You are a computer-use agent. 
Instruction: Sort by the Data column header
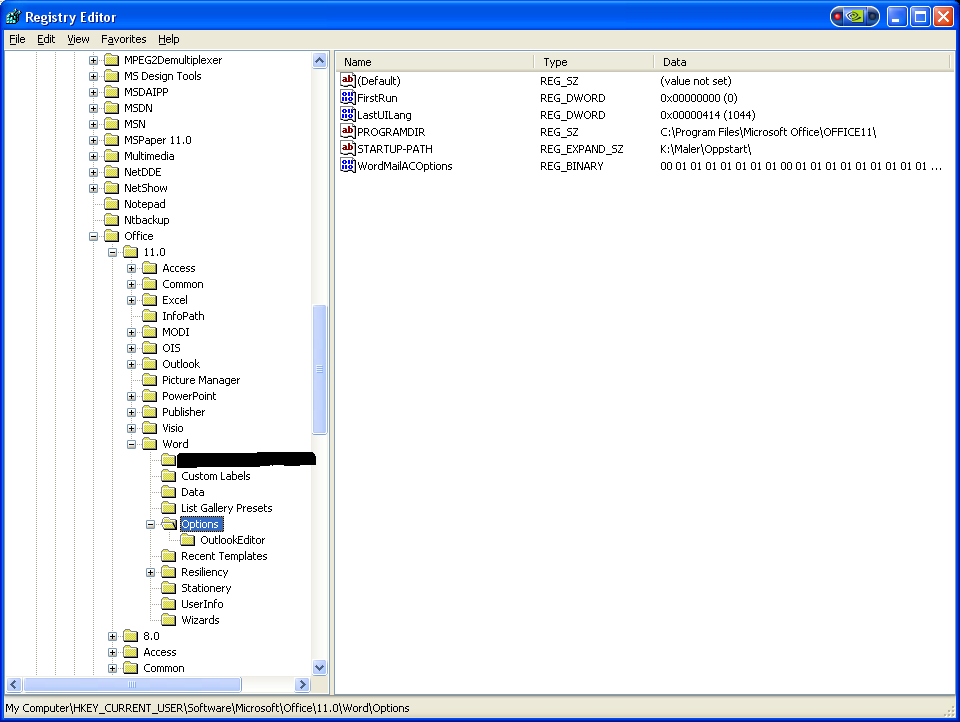[801, 62]
